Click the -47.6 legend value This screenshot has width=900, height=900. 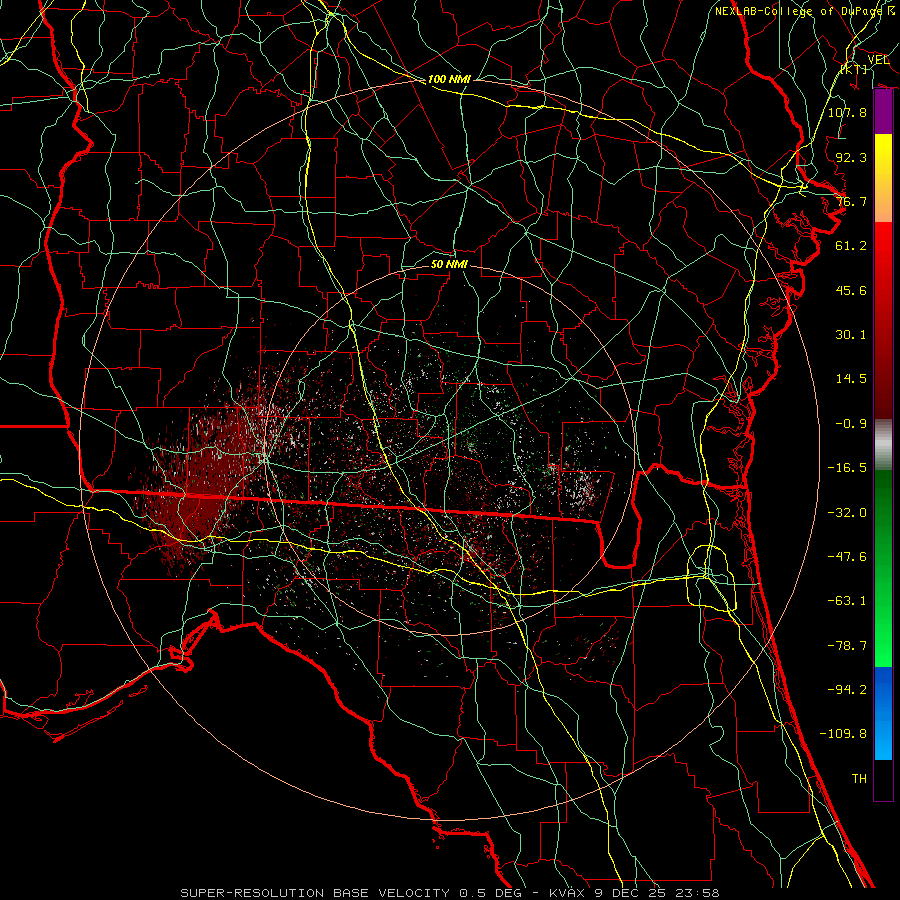pyautogui.click(x=847, y=557)
